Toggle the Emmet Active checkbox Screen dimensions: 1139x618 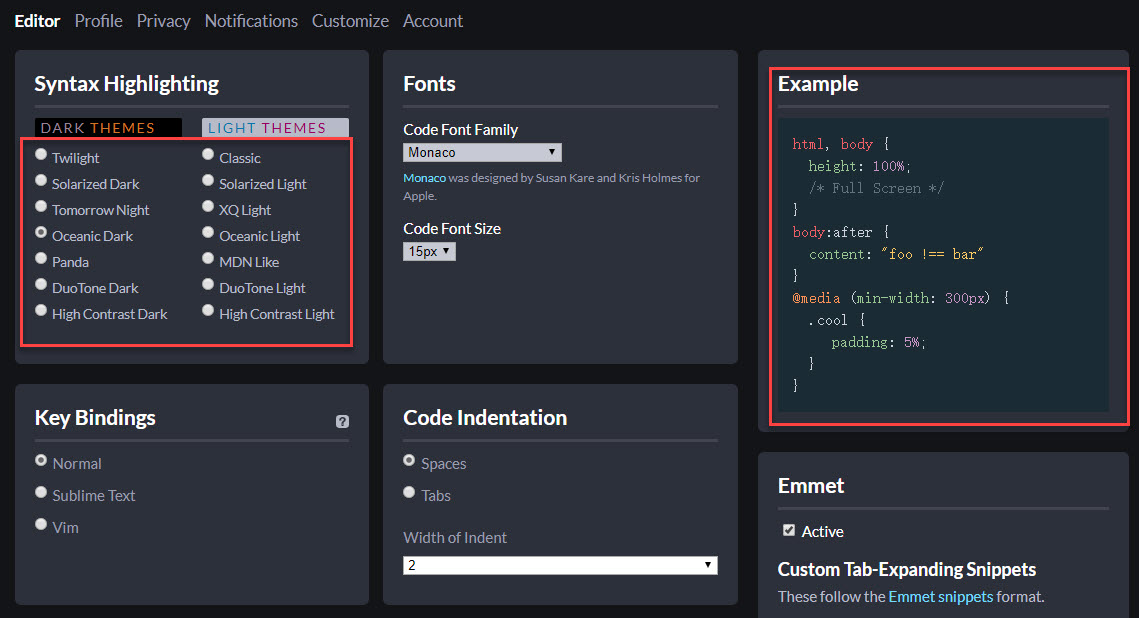click(789, 530)
